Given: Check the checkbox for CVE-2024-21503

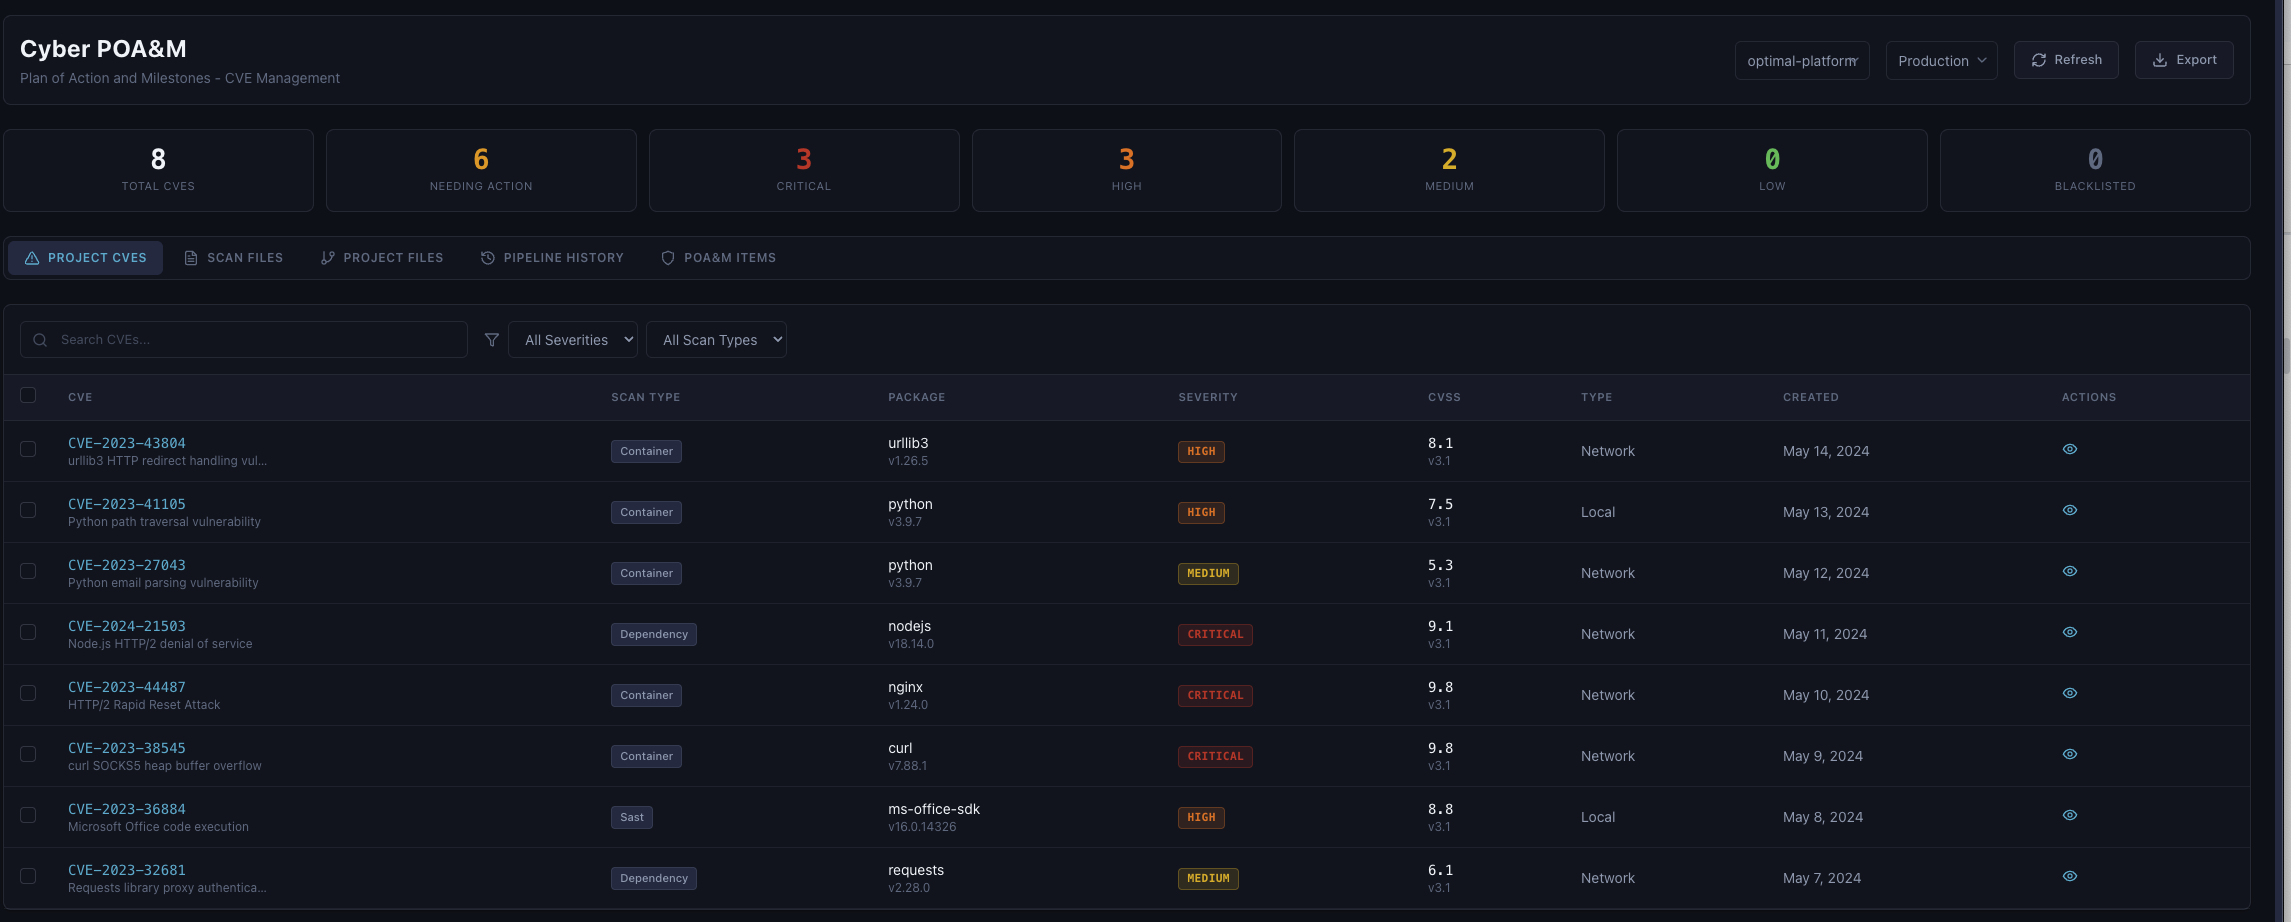Looking at the screenshot, I should [x=28, y=632].
